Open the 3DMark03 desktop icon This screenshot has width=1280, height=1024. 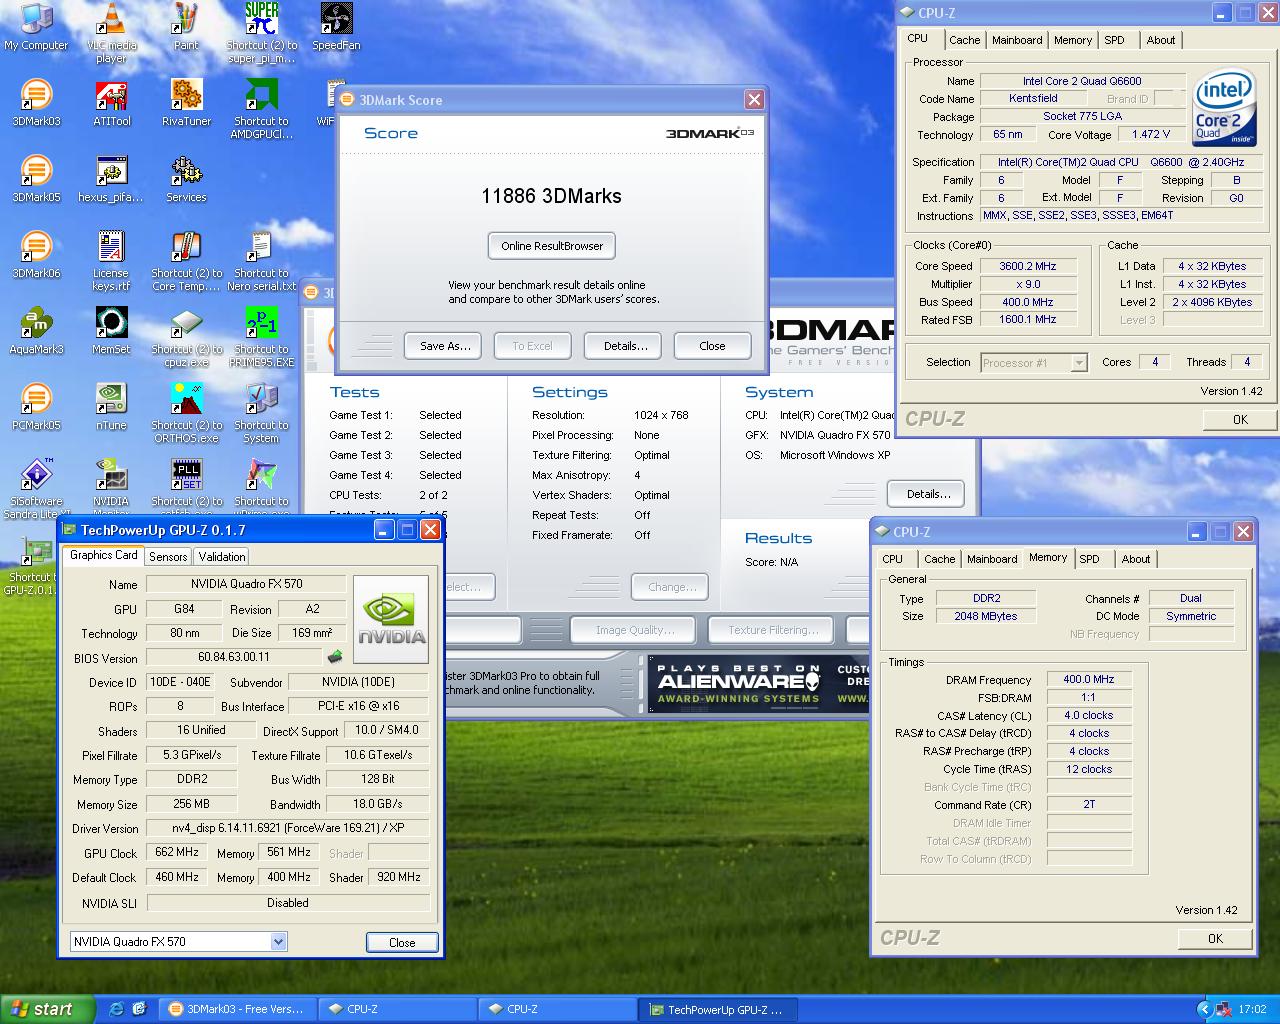(36, 103)
